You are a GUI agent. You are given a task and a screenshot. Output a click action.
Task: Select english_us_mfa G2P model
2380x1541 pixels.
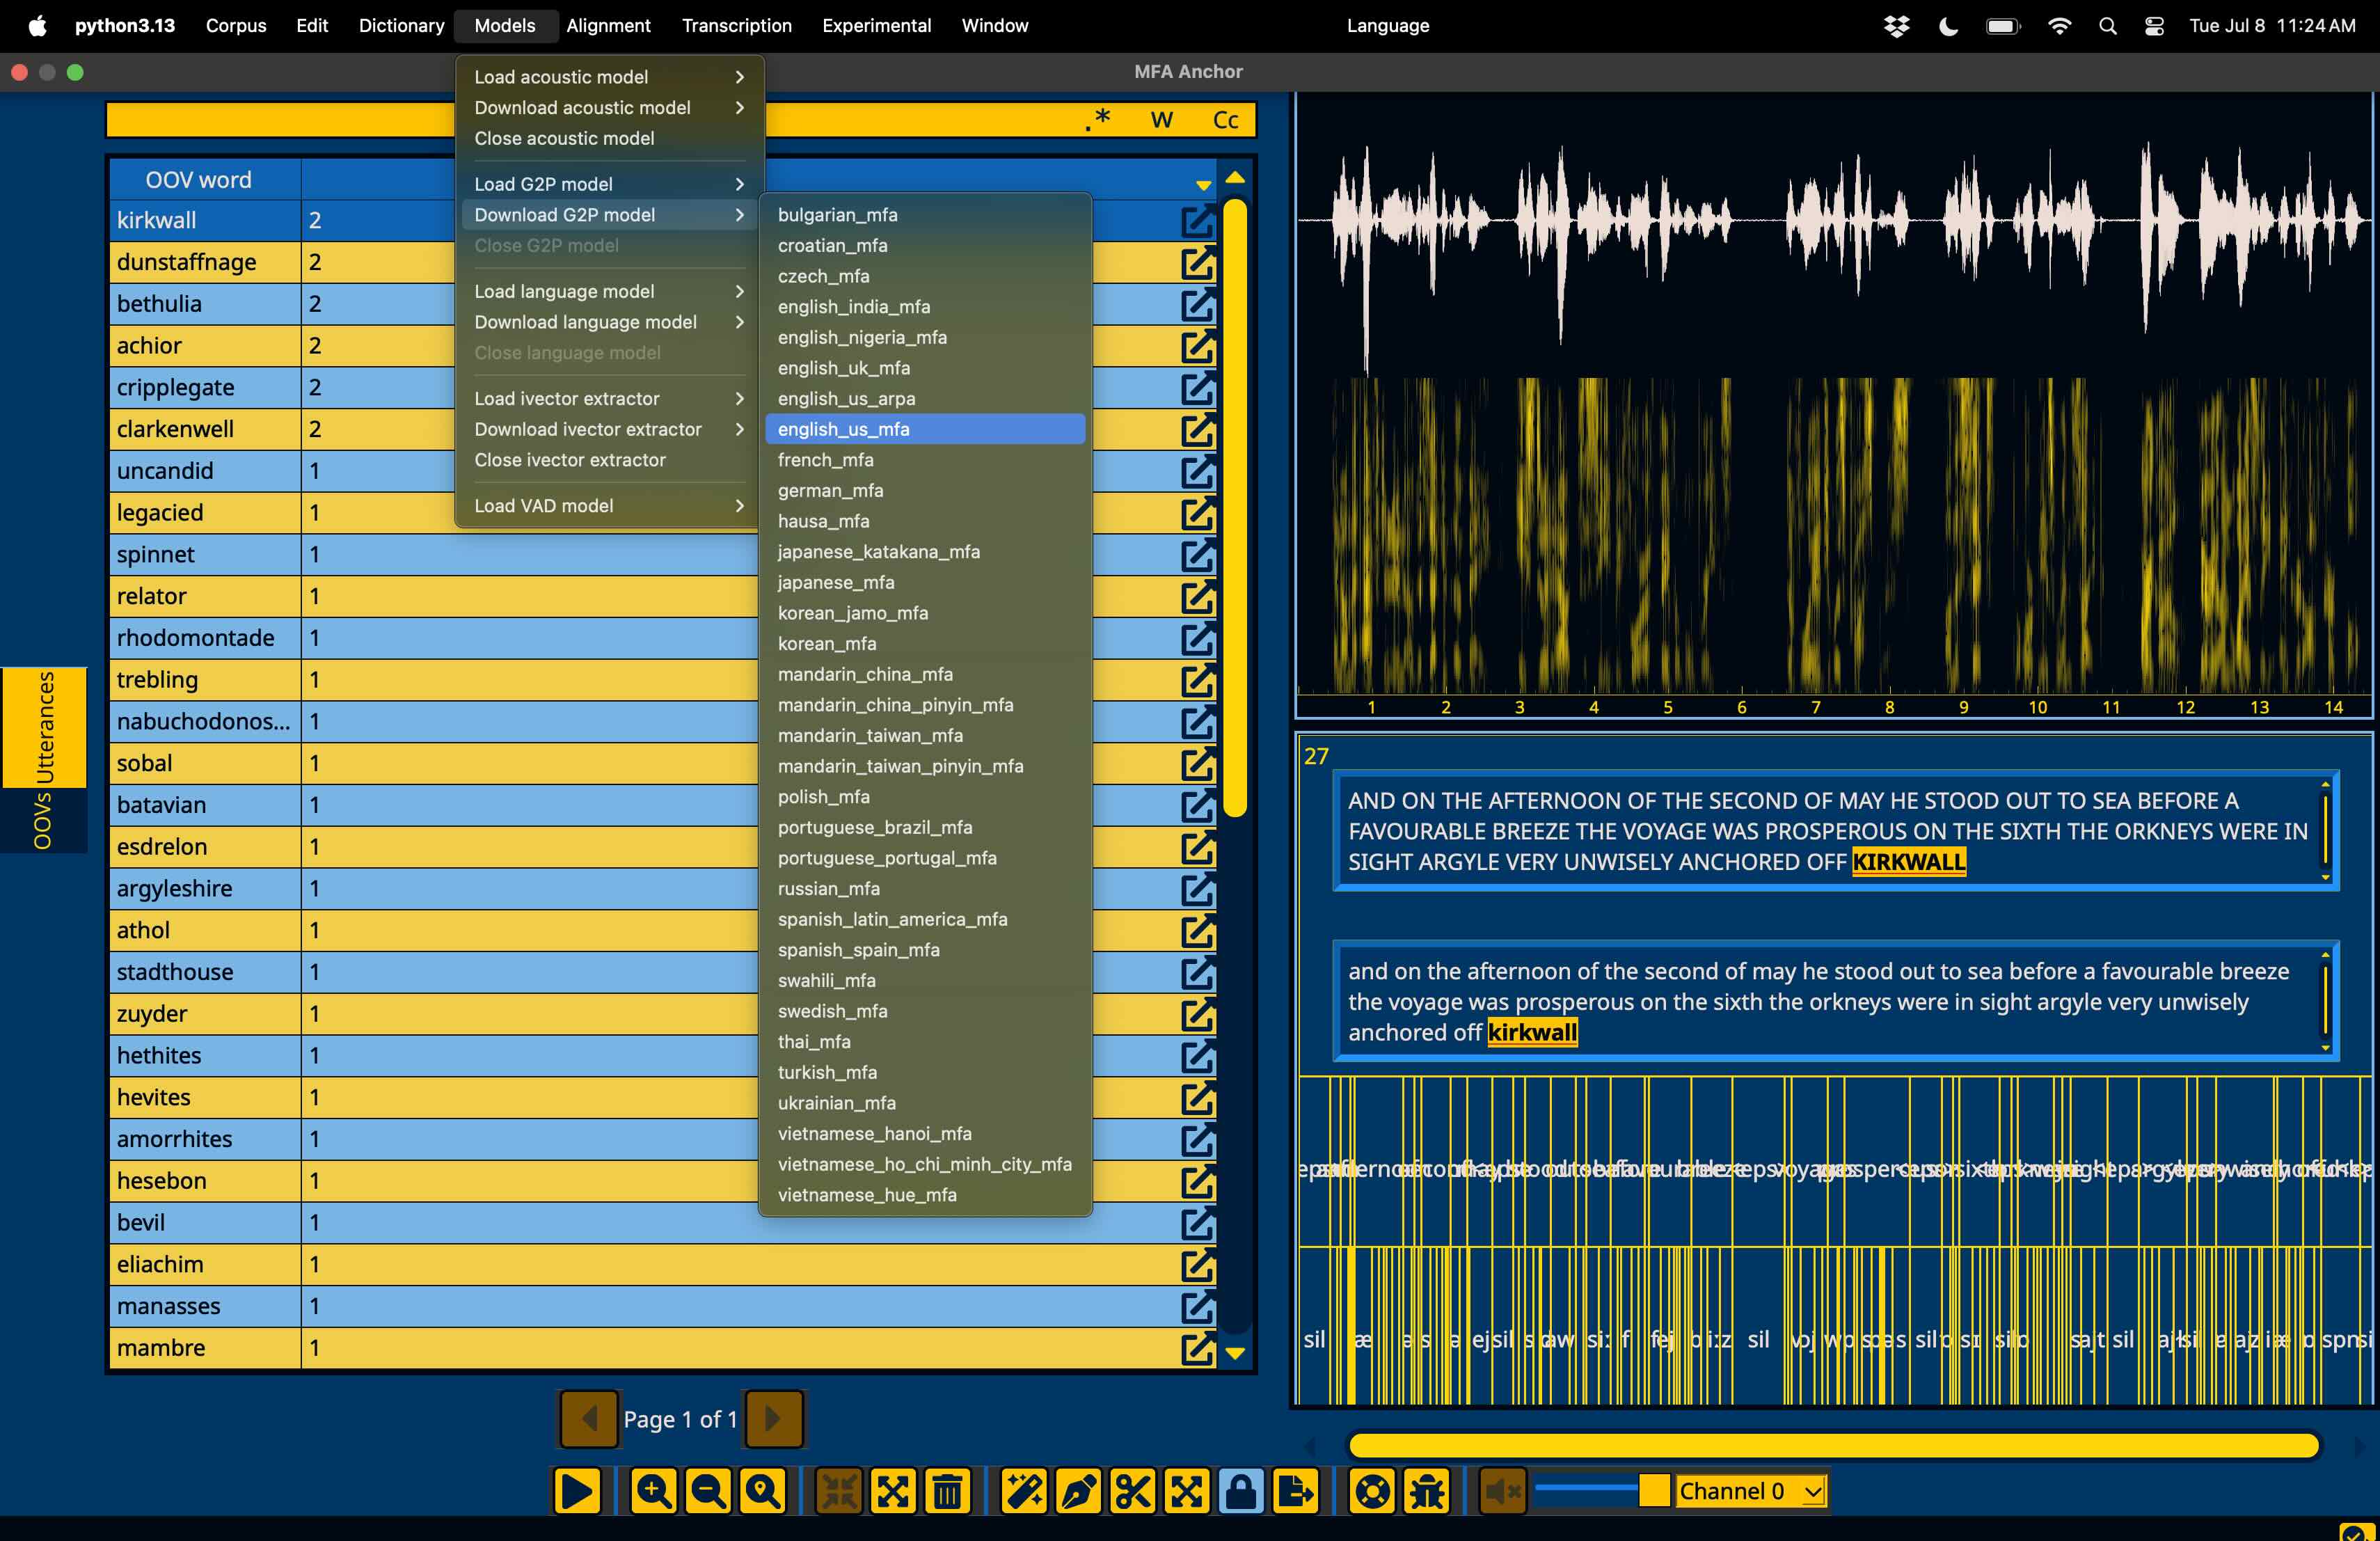coord(925,429)
